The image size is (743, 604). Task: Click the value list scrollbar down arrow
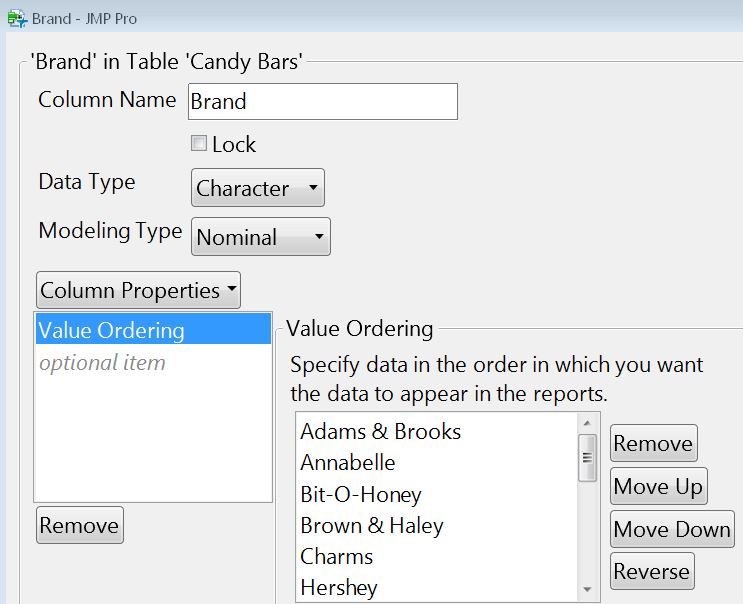587,589
